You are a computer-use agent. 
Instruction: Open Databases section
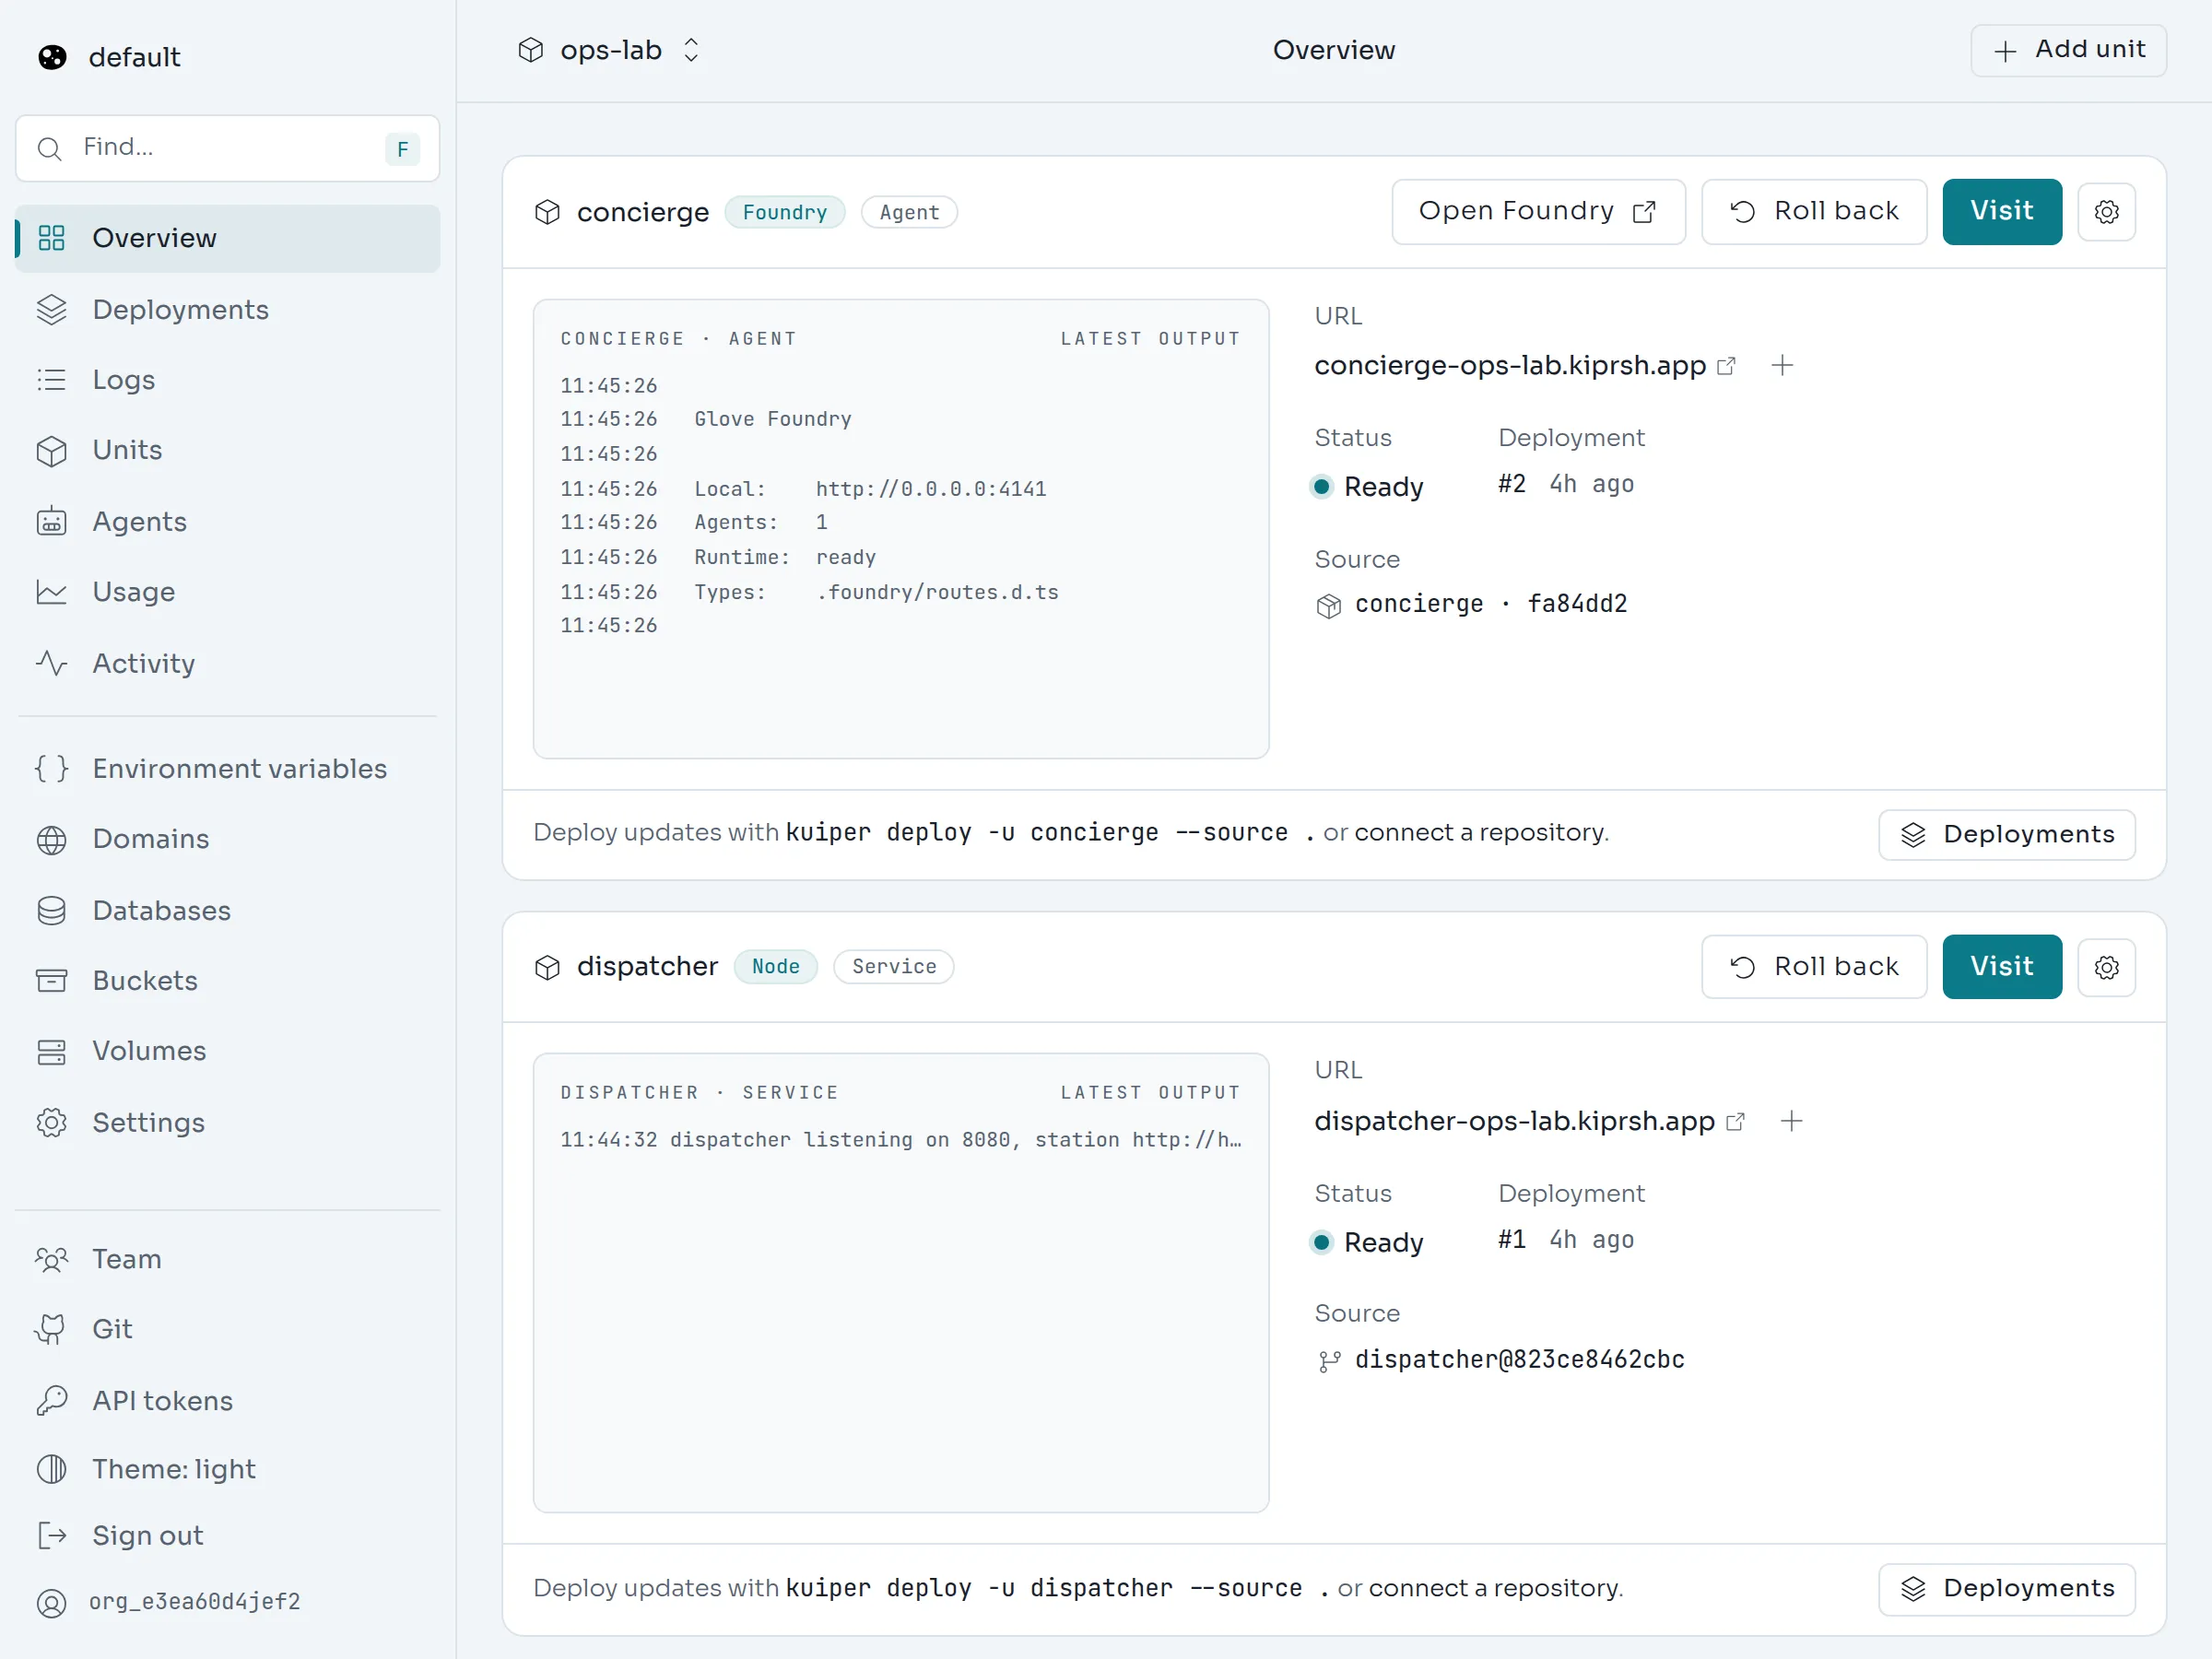tap(228, 911)
